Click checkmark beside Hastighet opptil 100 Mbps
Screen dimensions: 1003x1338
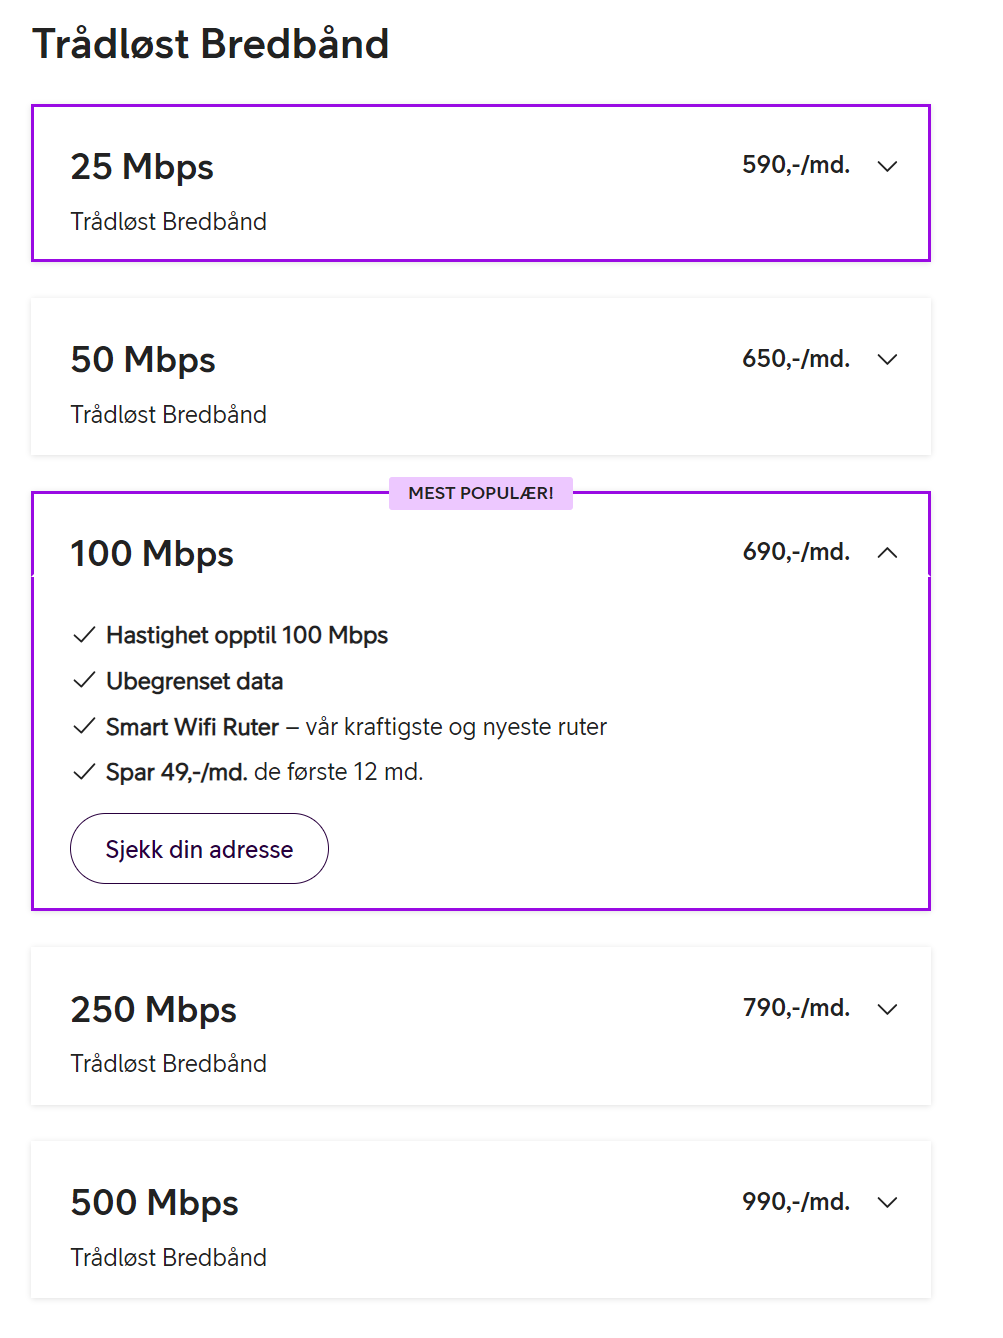(x=84, y=635)
